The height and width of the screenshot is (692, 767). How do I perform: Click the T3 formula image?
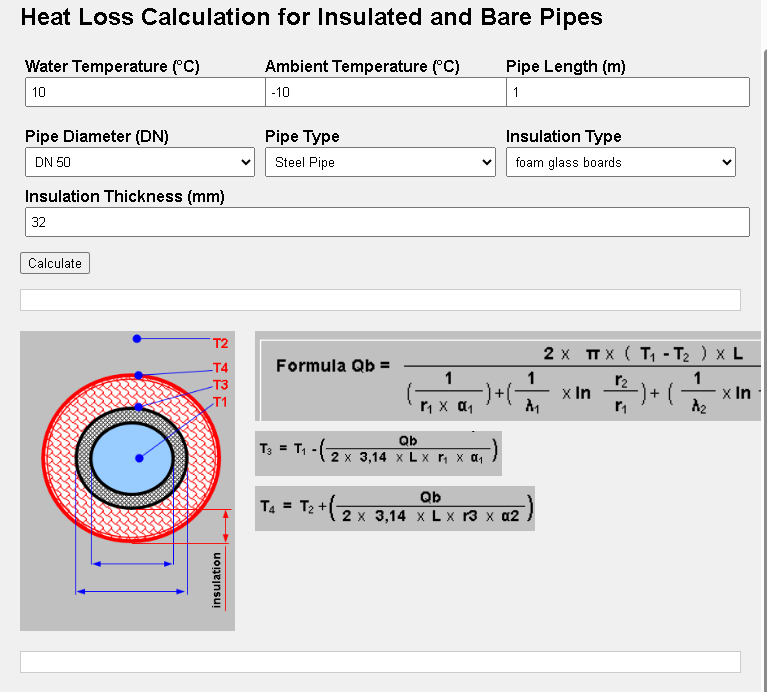pos(378,453)
